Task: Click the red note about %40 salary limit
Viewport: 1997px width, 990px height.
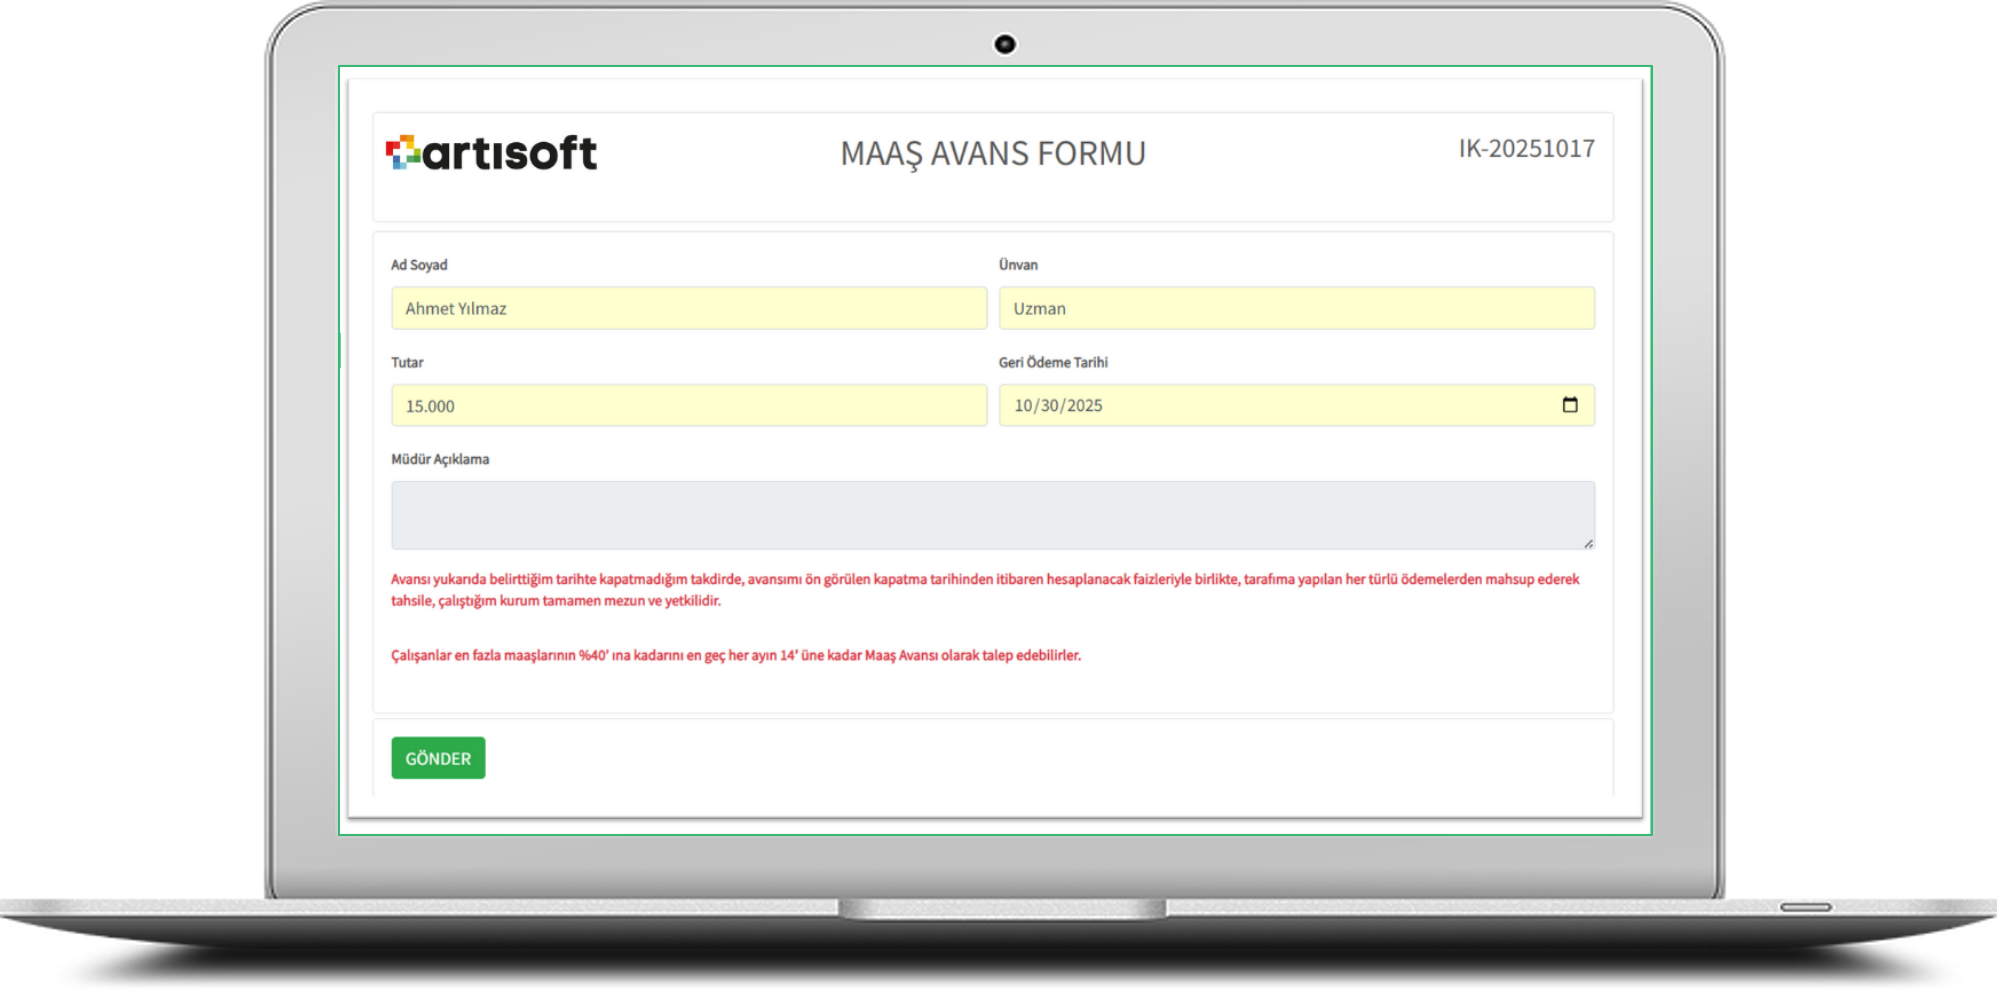Action: 735,656
